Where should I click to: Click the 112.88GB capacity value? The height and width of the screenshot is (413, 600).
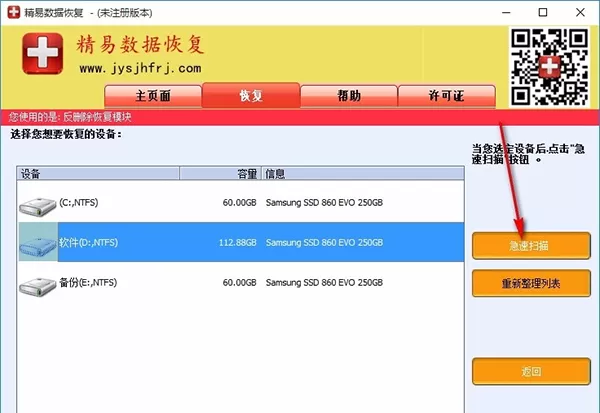coord(238,243)
